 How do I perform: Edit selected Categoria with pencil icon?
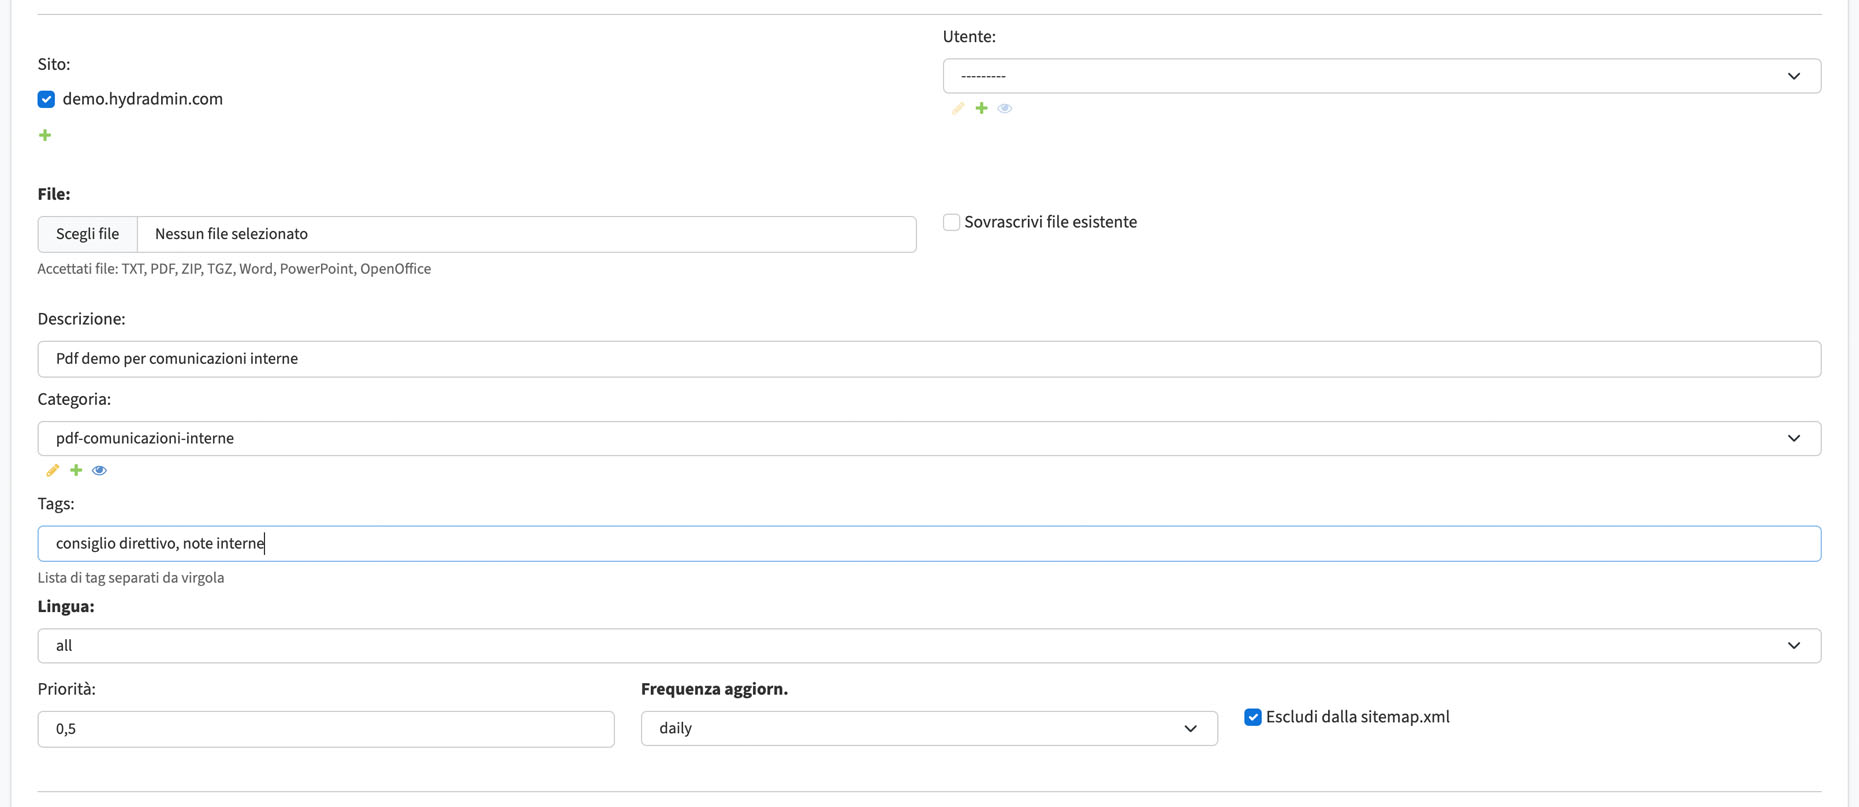52,470
